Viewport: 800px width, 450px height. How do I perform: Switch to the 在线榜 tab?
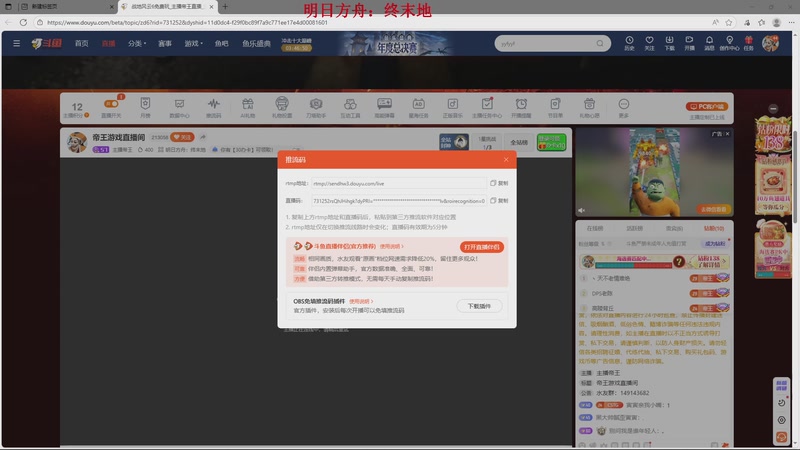(595, 228)
